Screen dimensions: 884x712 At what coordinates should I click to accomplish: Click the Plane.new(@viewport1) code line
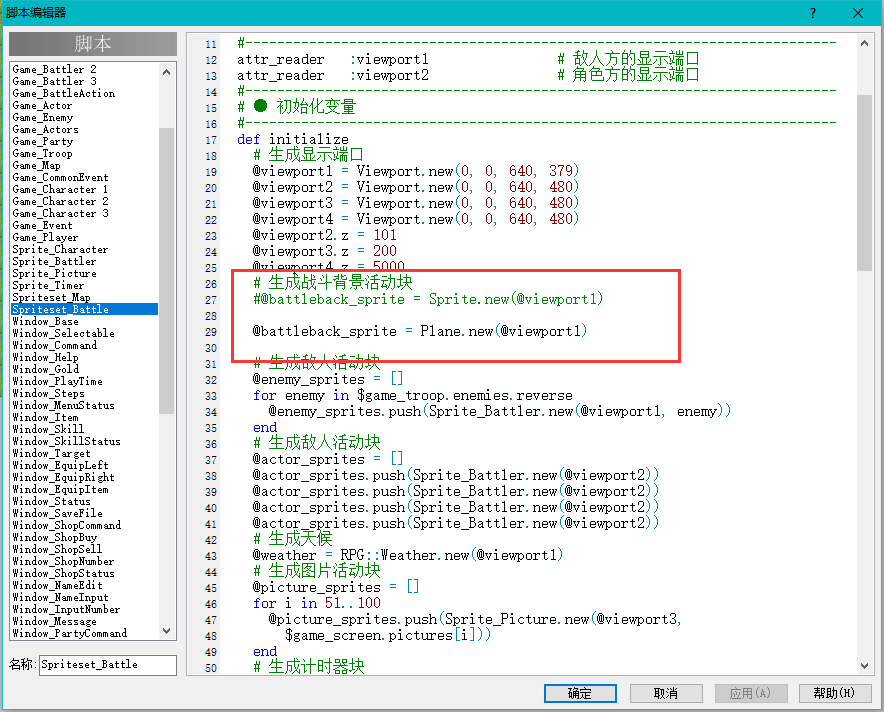click(419, 331)
